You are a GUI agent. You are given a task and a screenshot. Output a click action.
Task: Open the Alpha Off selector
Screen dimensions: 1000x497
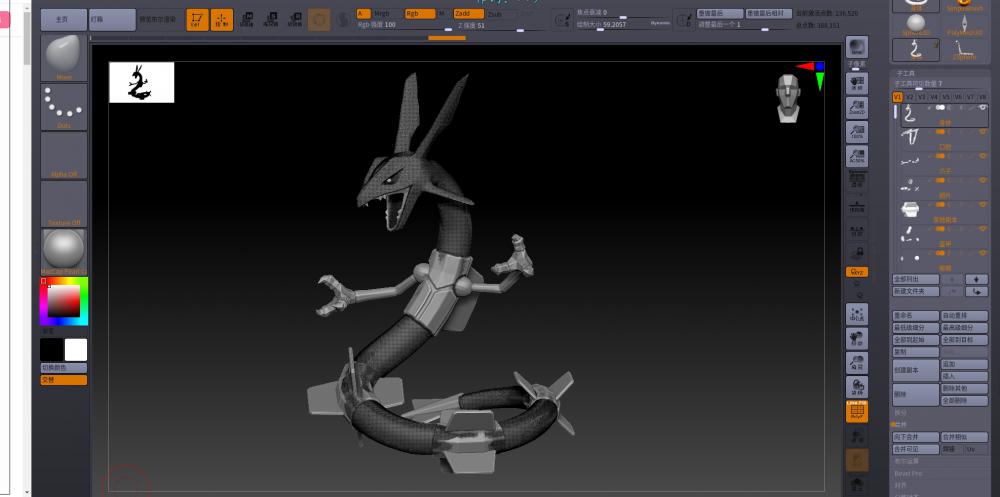pyautogui.click(x=64, y=155)
